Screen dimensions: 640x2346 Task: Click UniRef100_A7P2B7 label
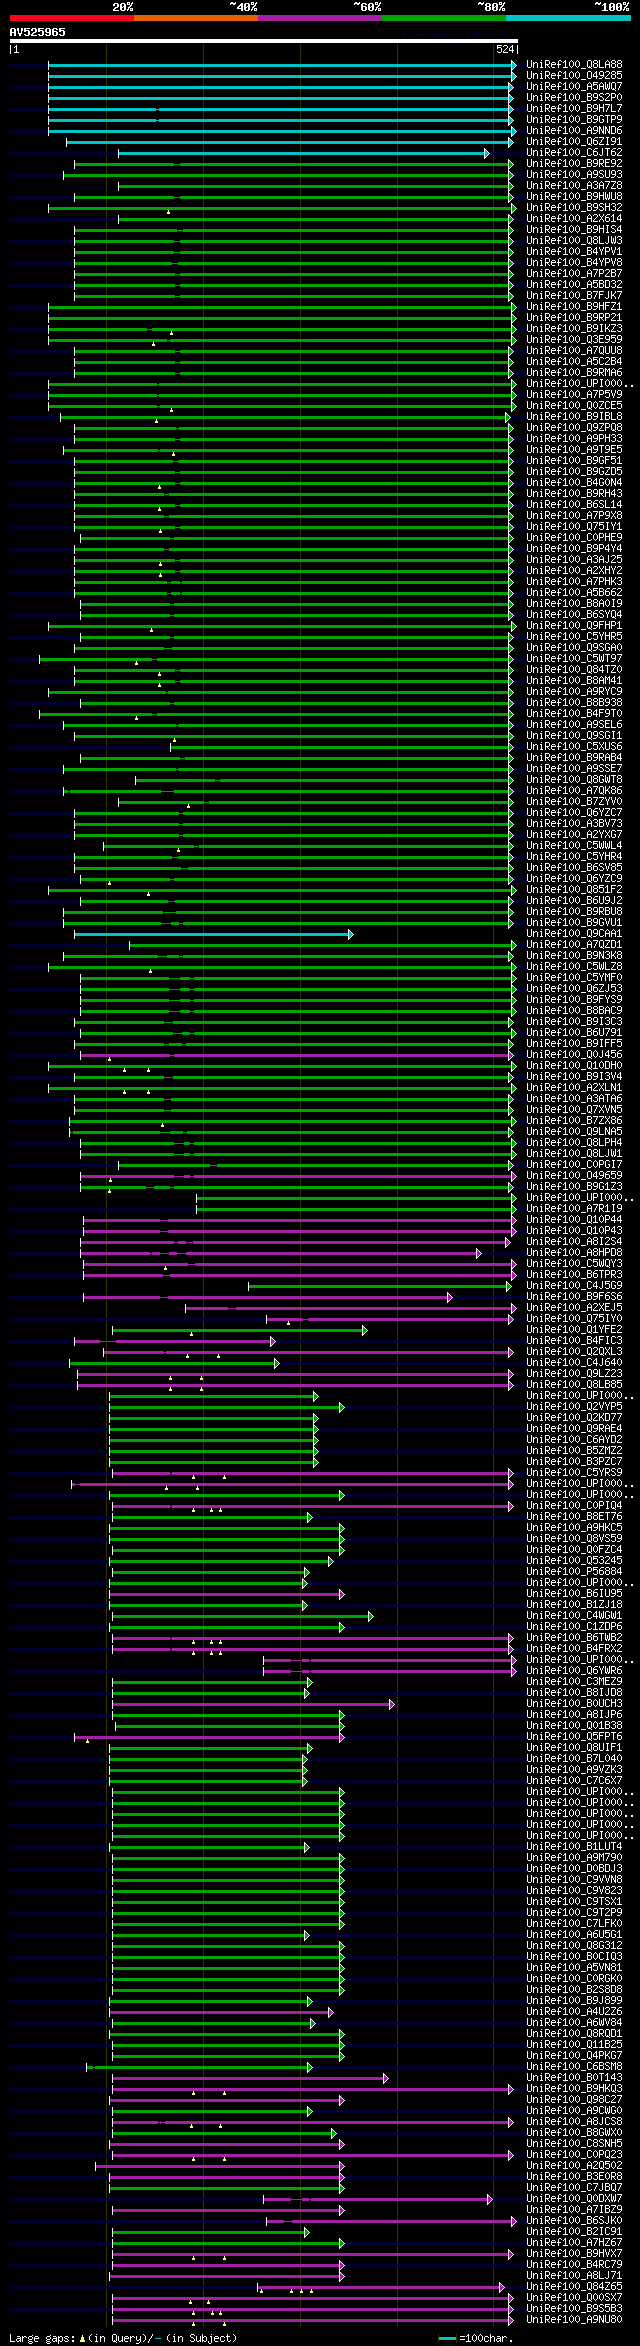(x=574, y=273)
